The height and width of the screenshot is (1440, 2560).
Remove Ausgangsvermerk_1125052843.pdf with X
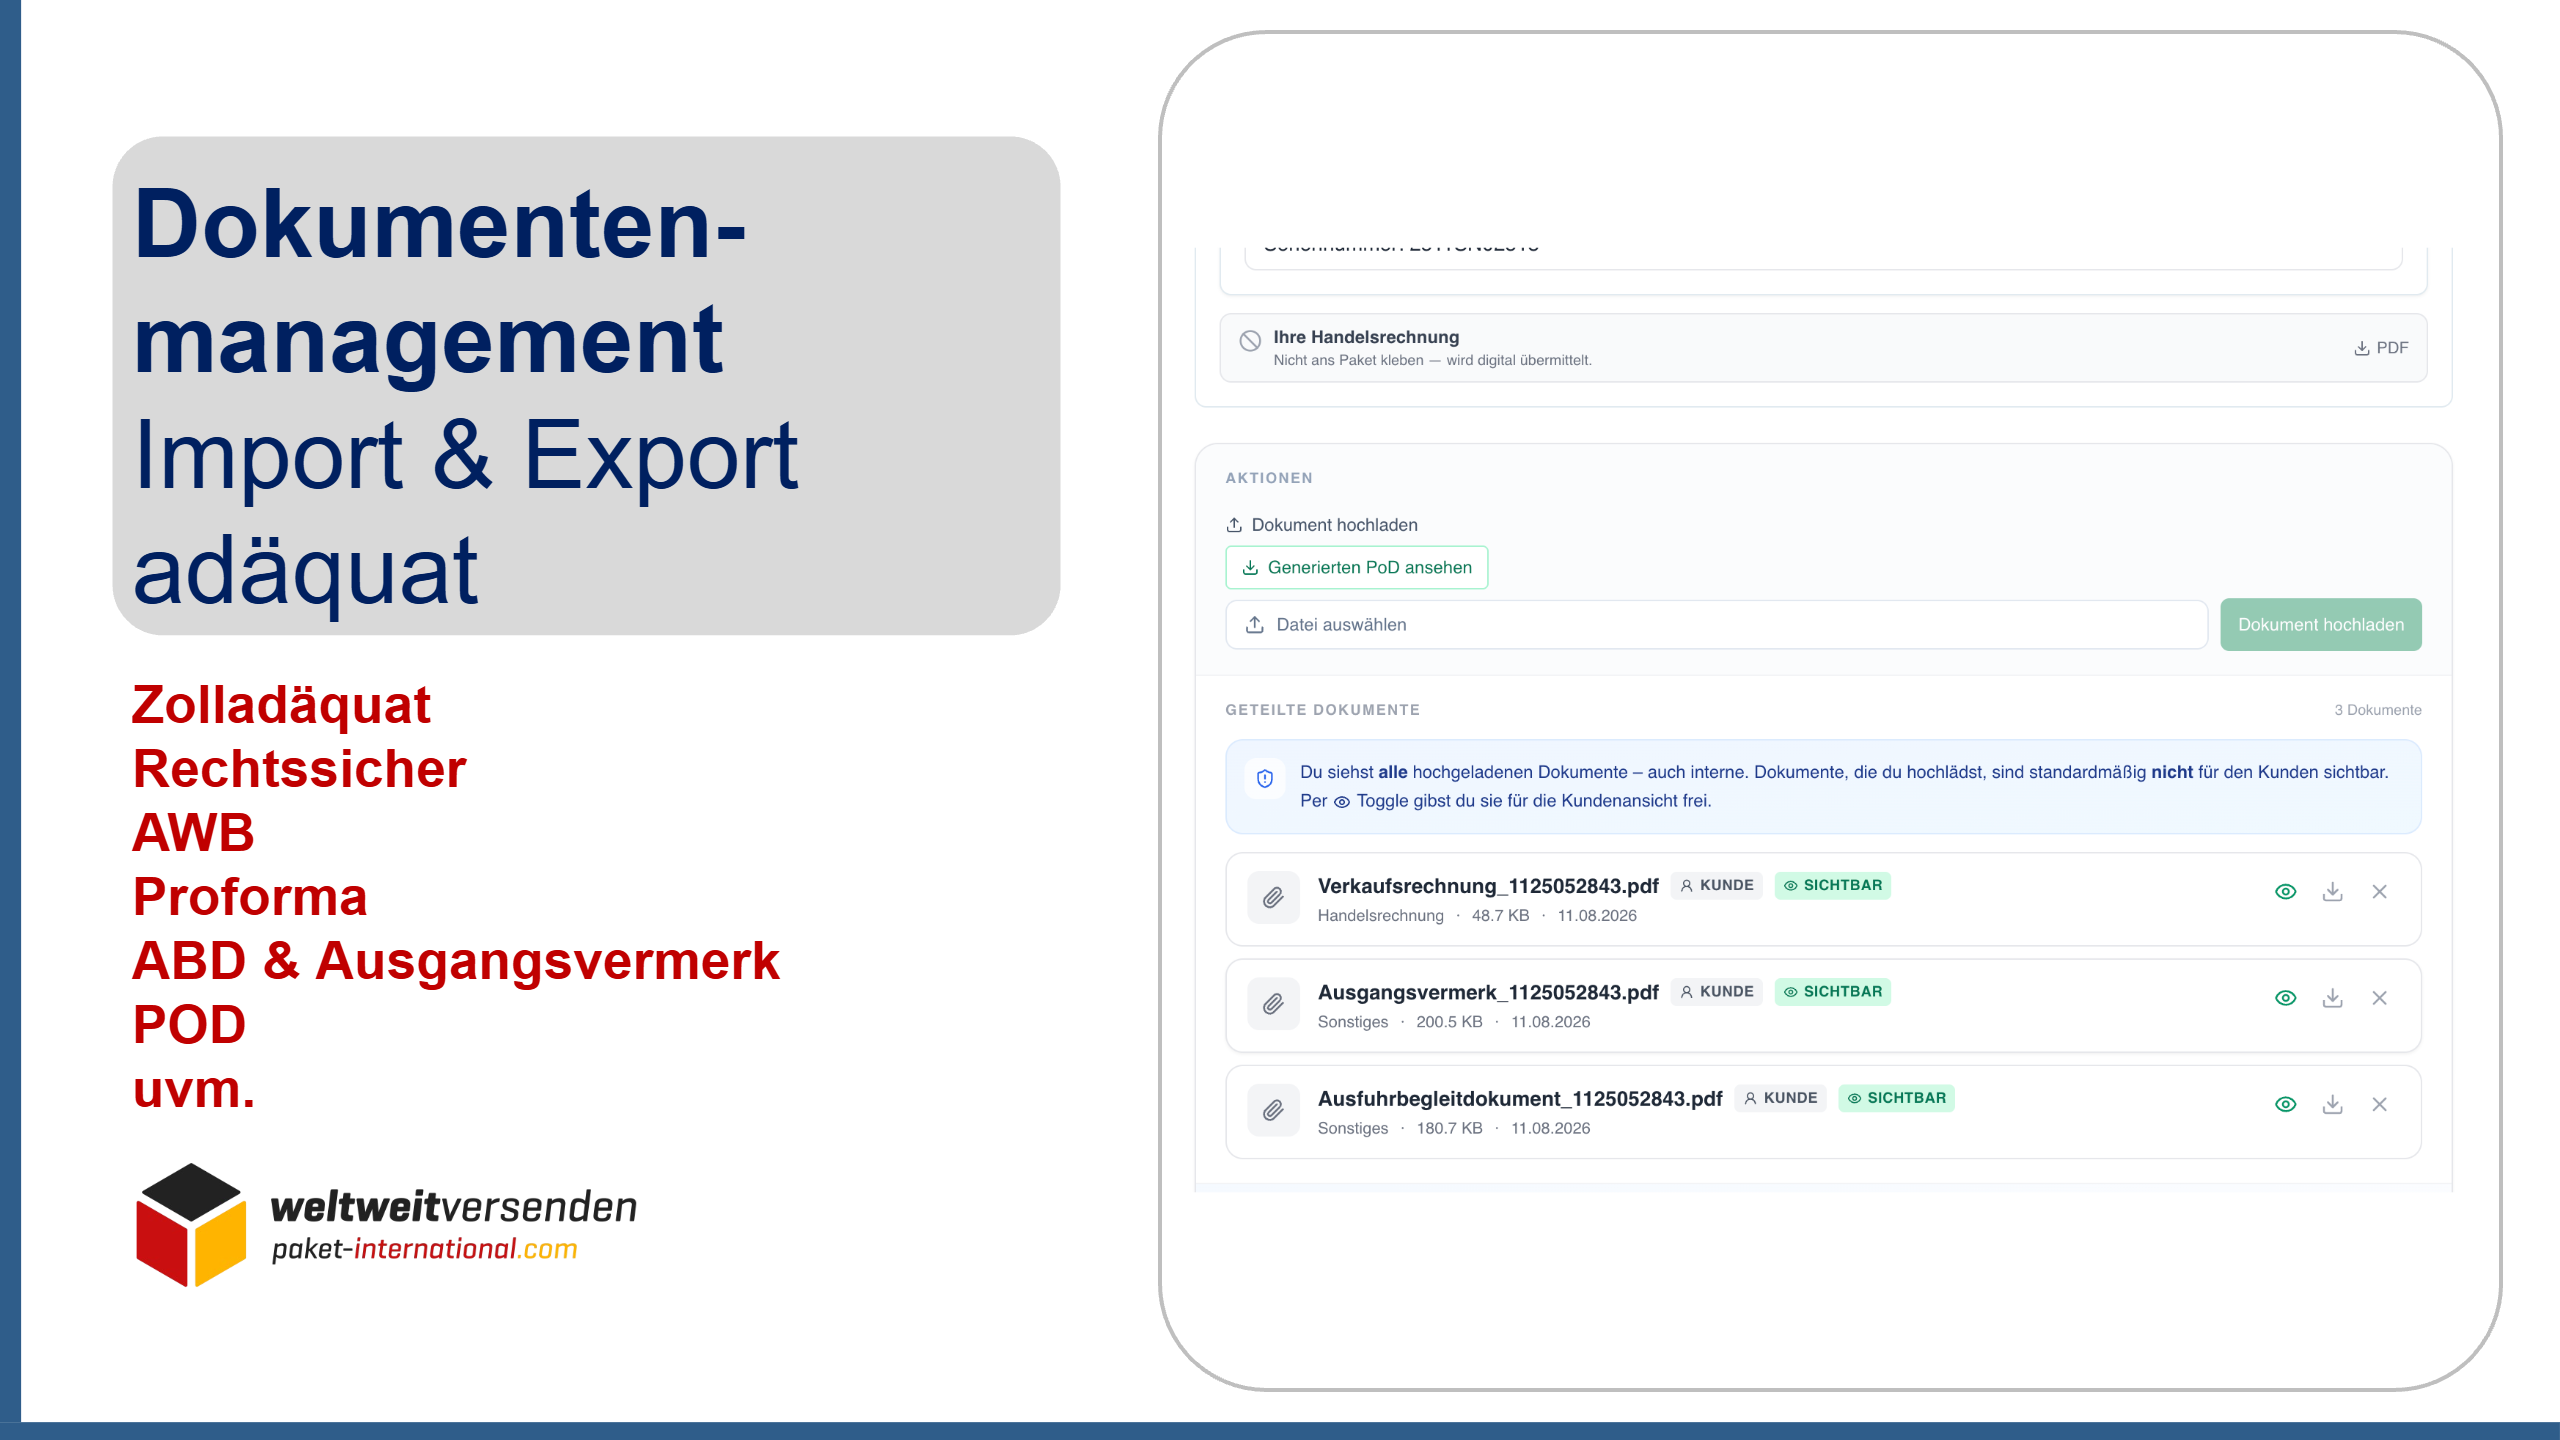(2380, 998)
